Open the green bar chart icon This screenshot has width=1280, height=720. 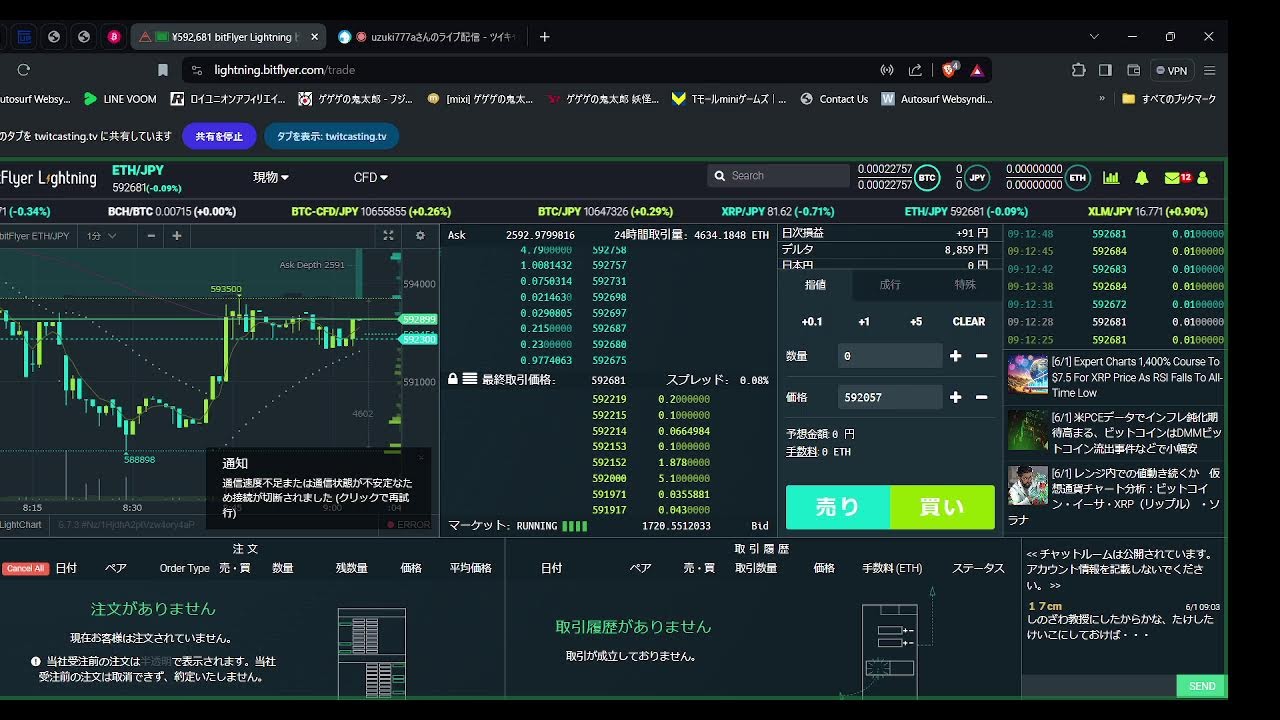(1111, 178)
